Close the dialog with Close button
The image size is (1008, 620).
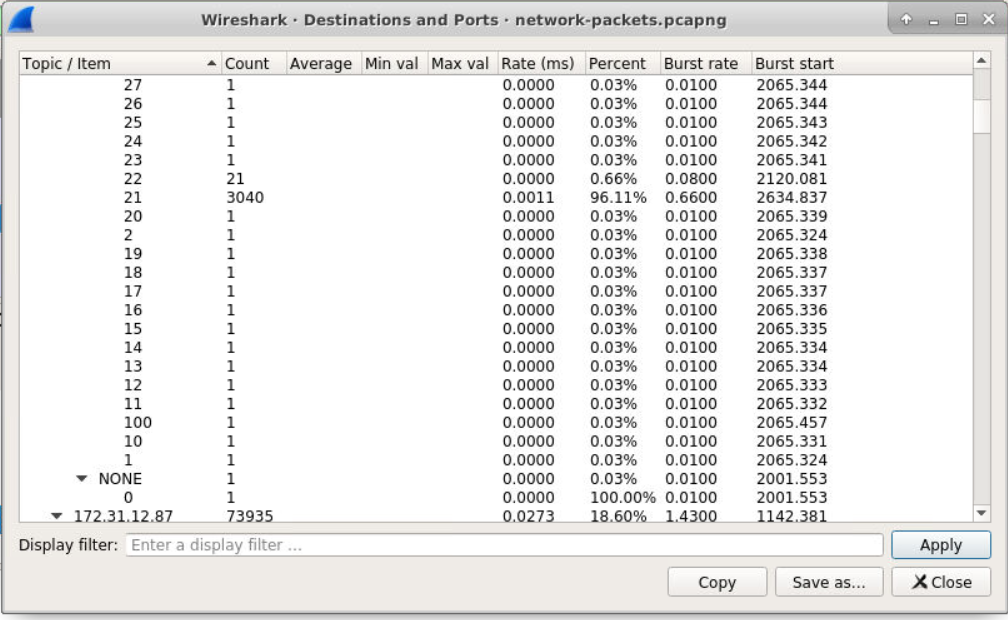[941, 582]
